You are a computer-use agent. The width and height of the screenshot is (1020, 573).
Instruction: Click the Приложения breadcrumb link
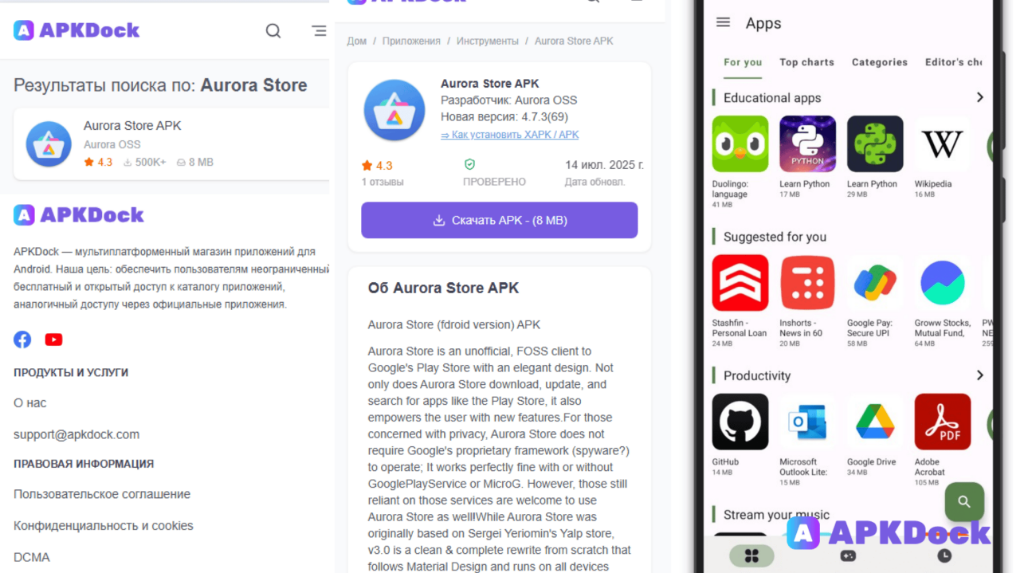[411, 41]
